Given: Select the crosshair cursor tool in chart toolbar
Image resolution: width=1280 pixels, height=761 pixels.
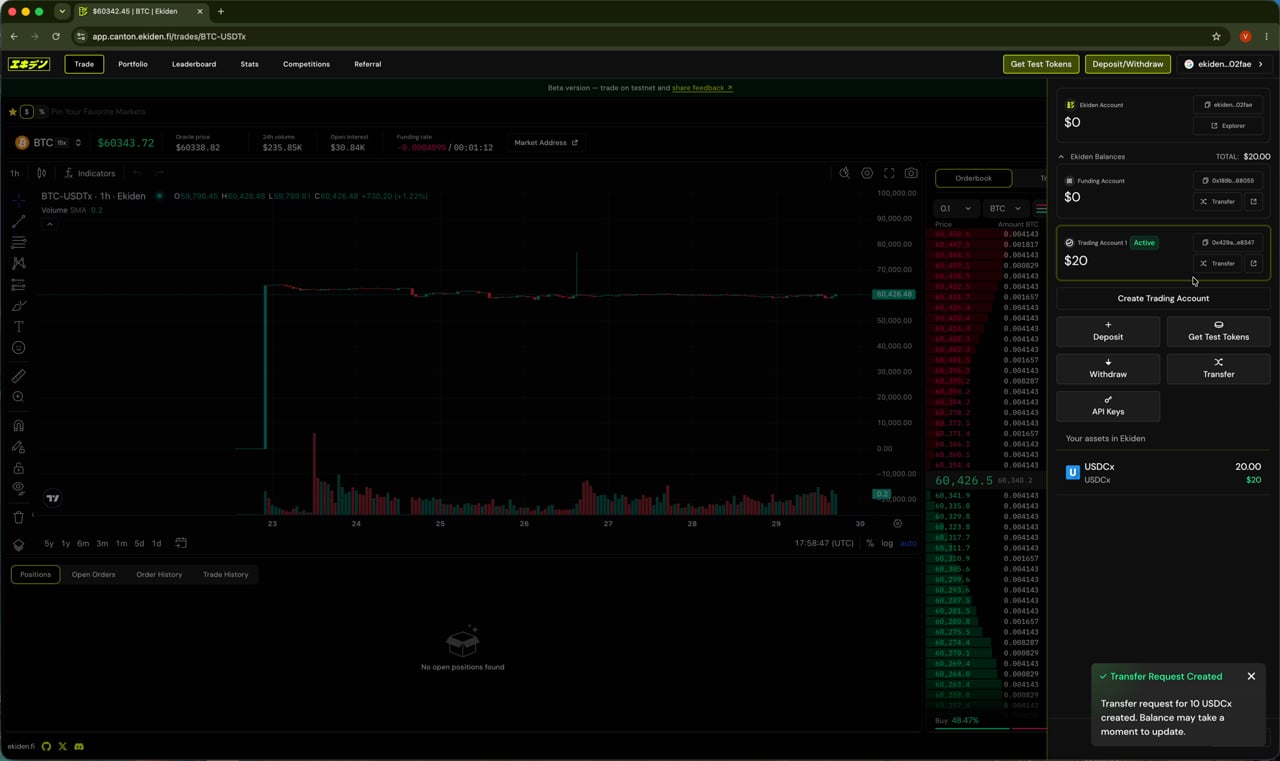Looking at the screenshot, I should point(18,201).
